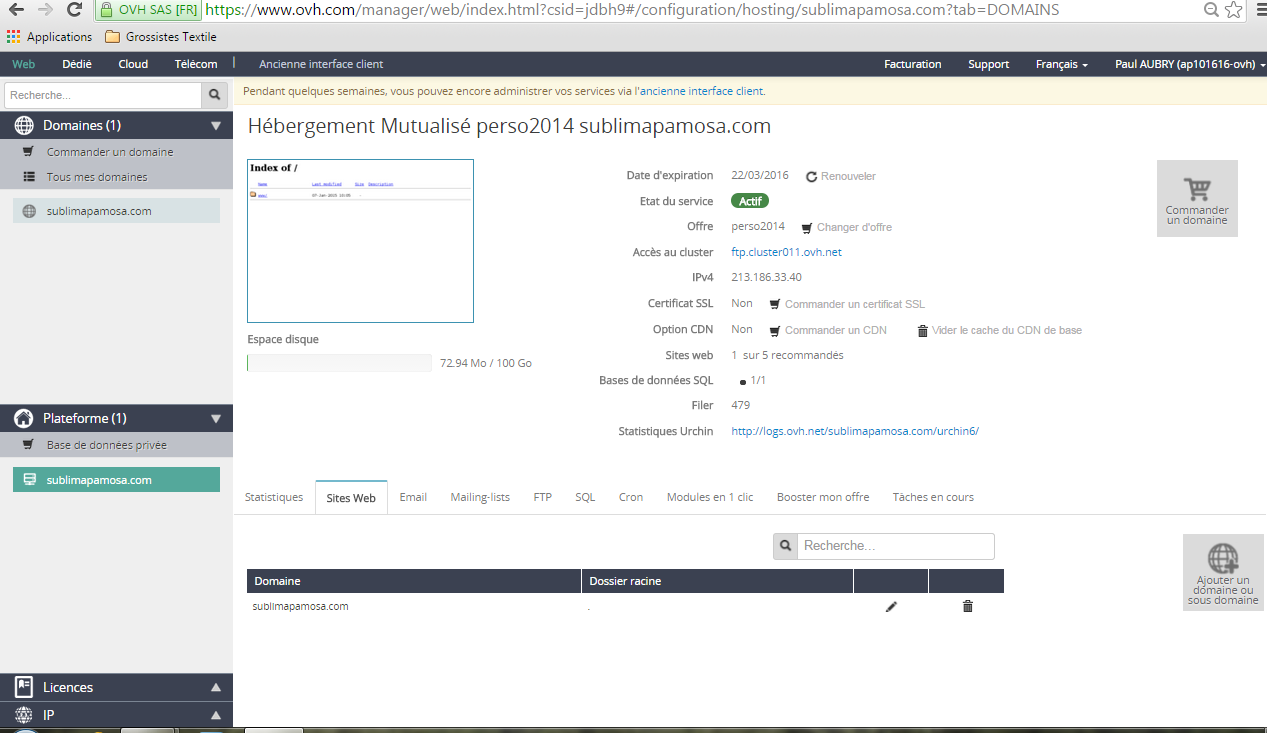Click cart icon beside Commander un CDN
The image size is (1267, 733).
point(774,330)
